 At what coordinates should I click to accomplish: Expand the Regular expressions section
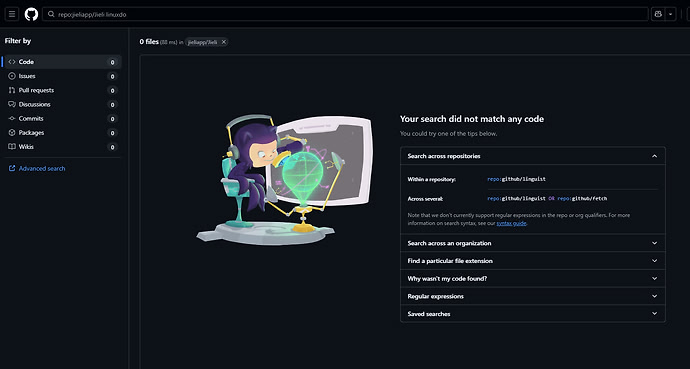(x=532, y=296)
